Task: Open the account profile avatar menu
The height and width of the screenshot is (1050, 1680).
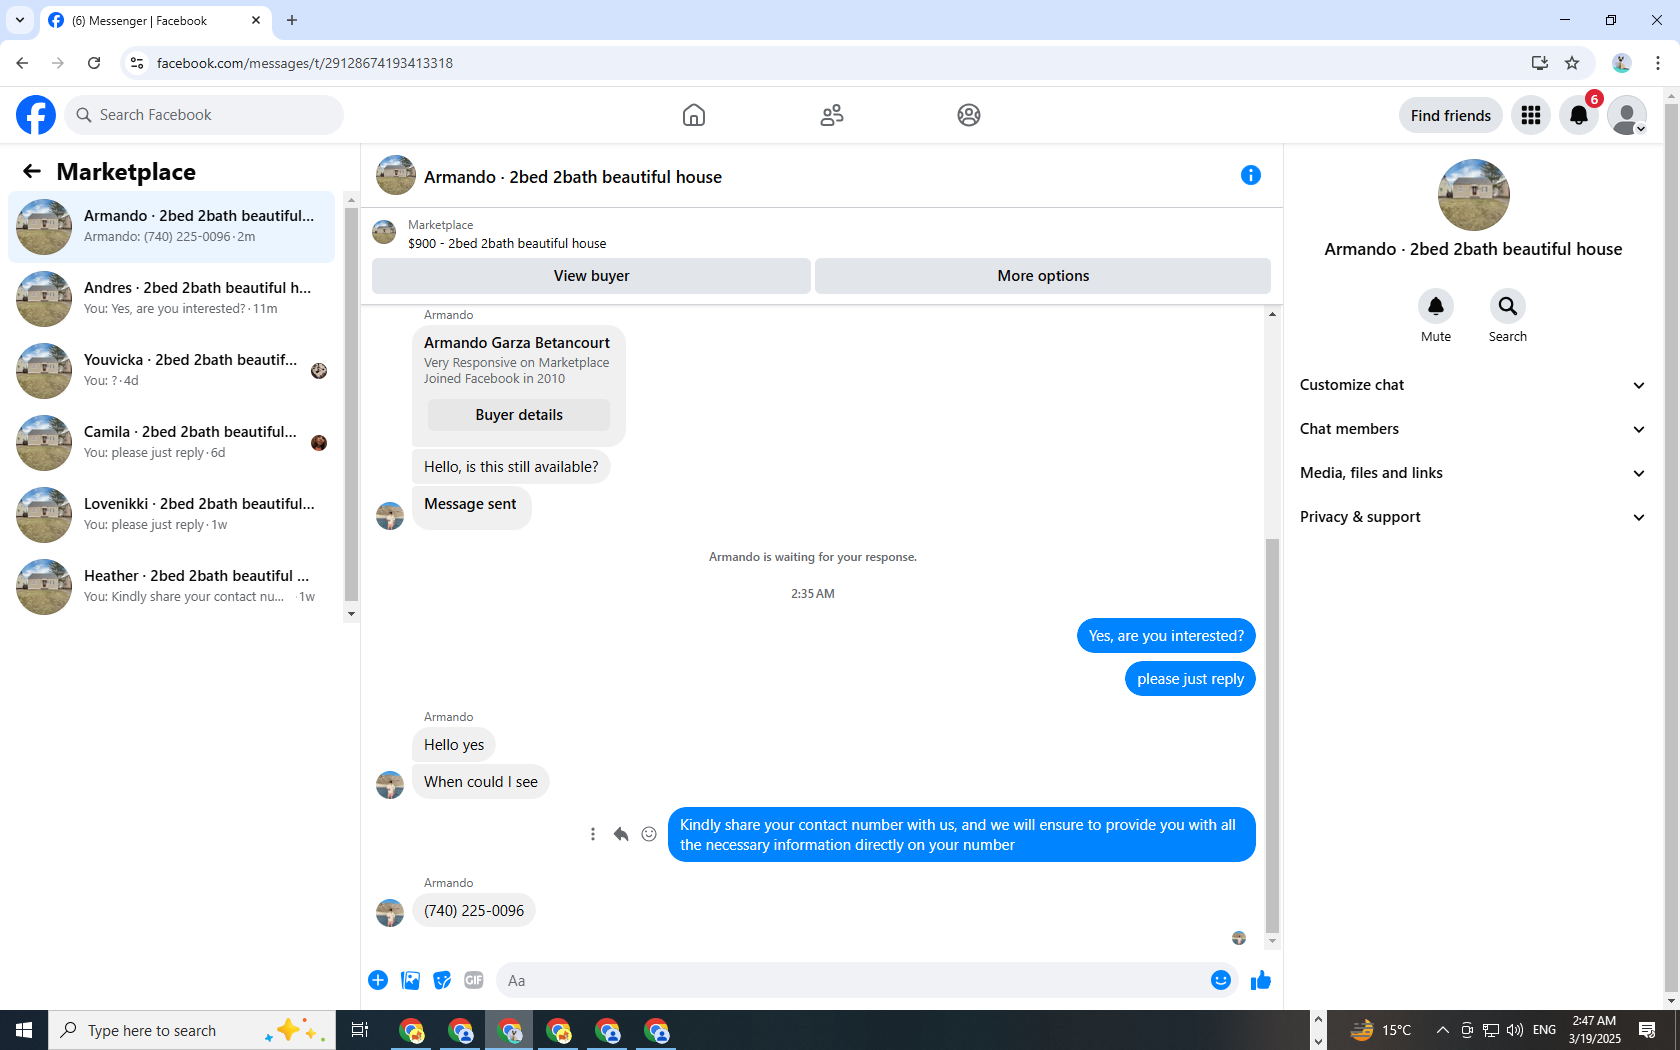Action: pyautogui.click(x=1627, y=115)
